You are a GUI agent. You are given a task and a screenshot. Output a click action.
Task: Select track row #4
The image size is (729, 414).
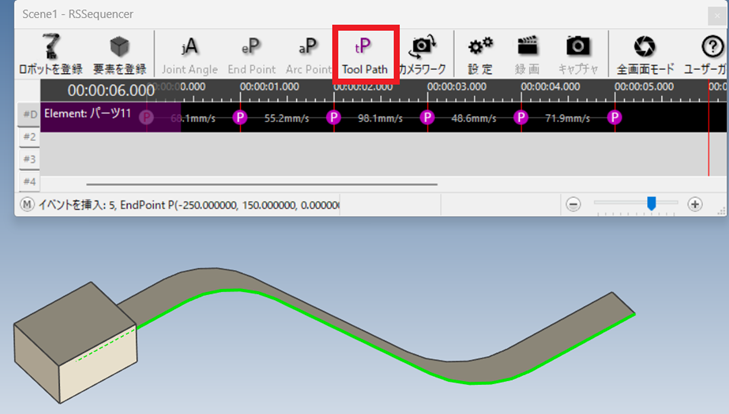(x=29, y=181)
